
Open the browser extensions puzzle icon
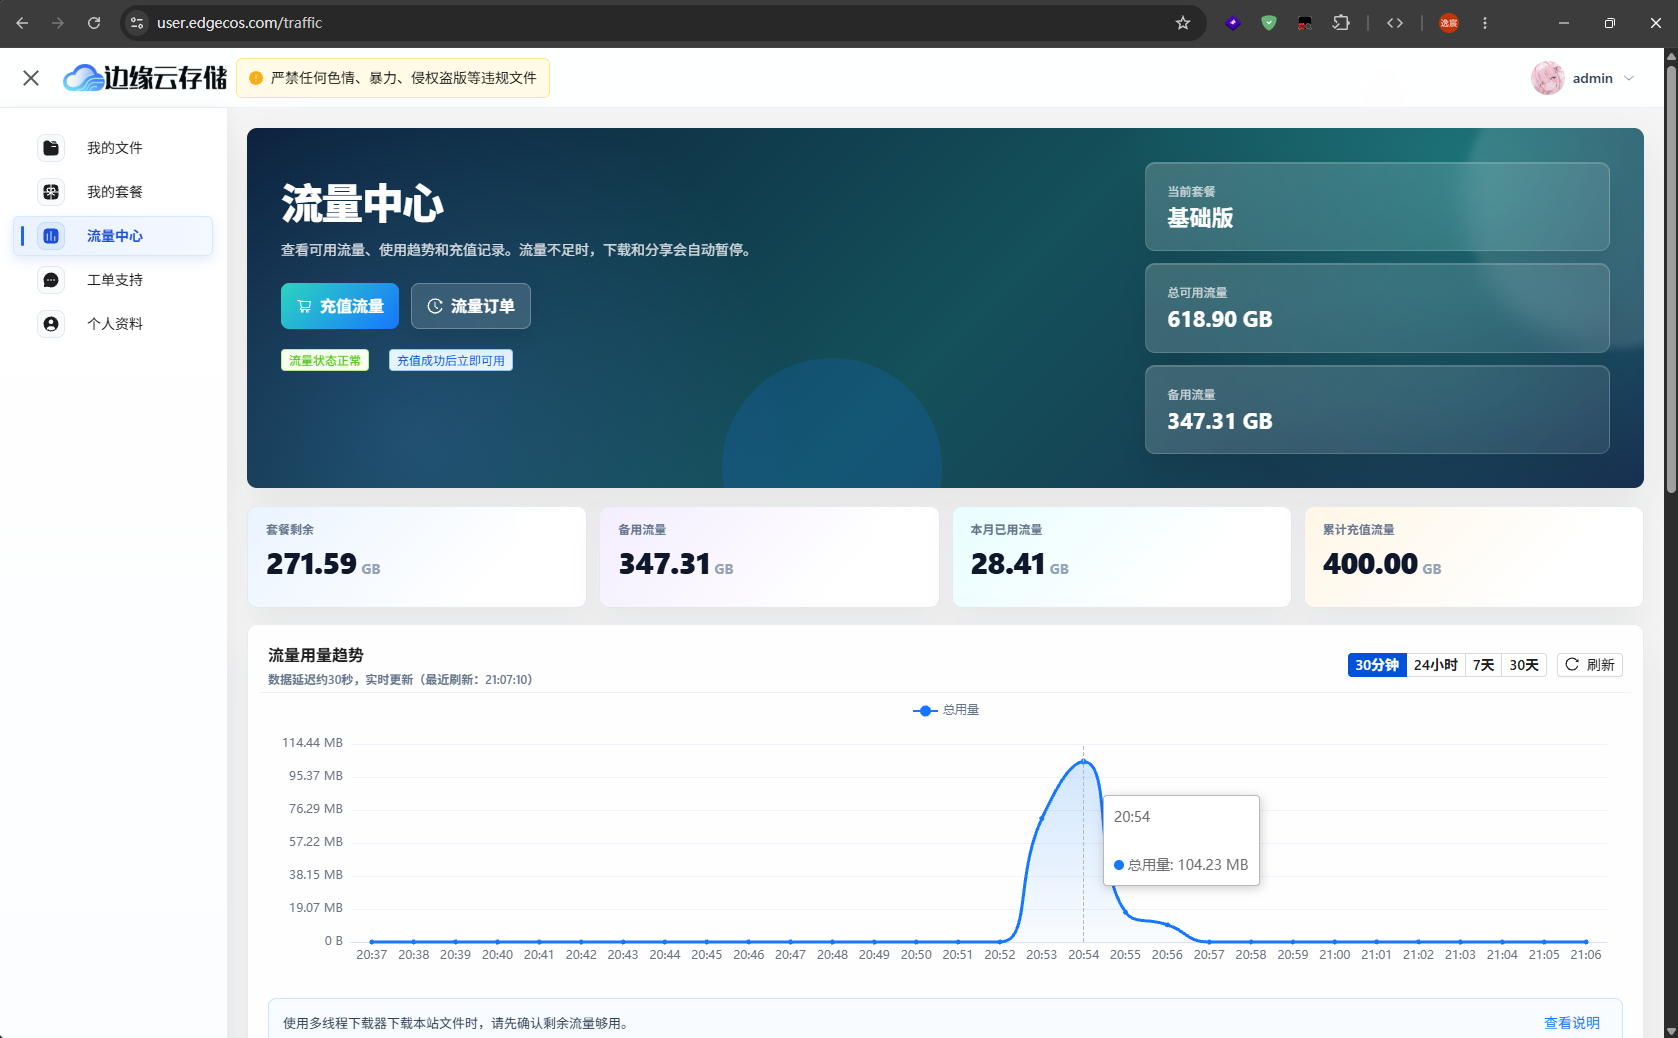[1341, 23]
